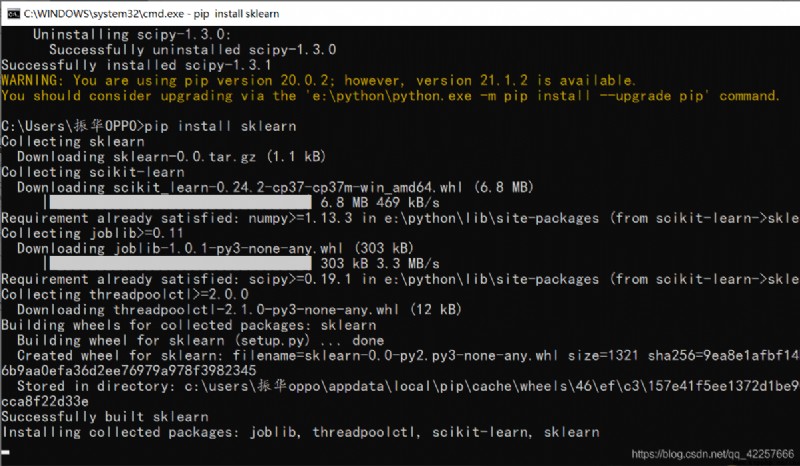
Task: Click the 'Installing collected packages' line
Action: 301,432
